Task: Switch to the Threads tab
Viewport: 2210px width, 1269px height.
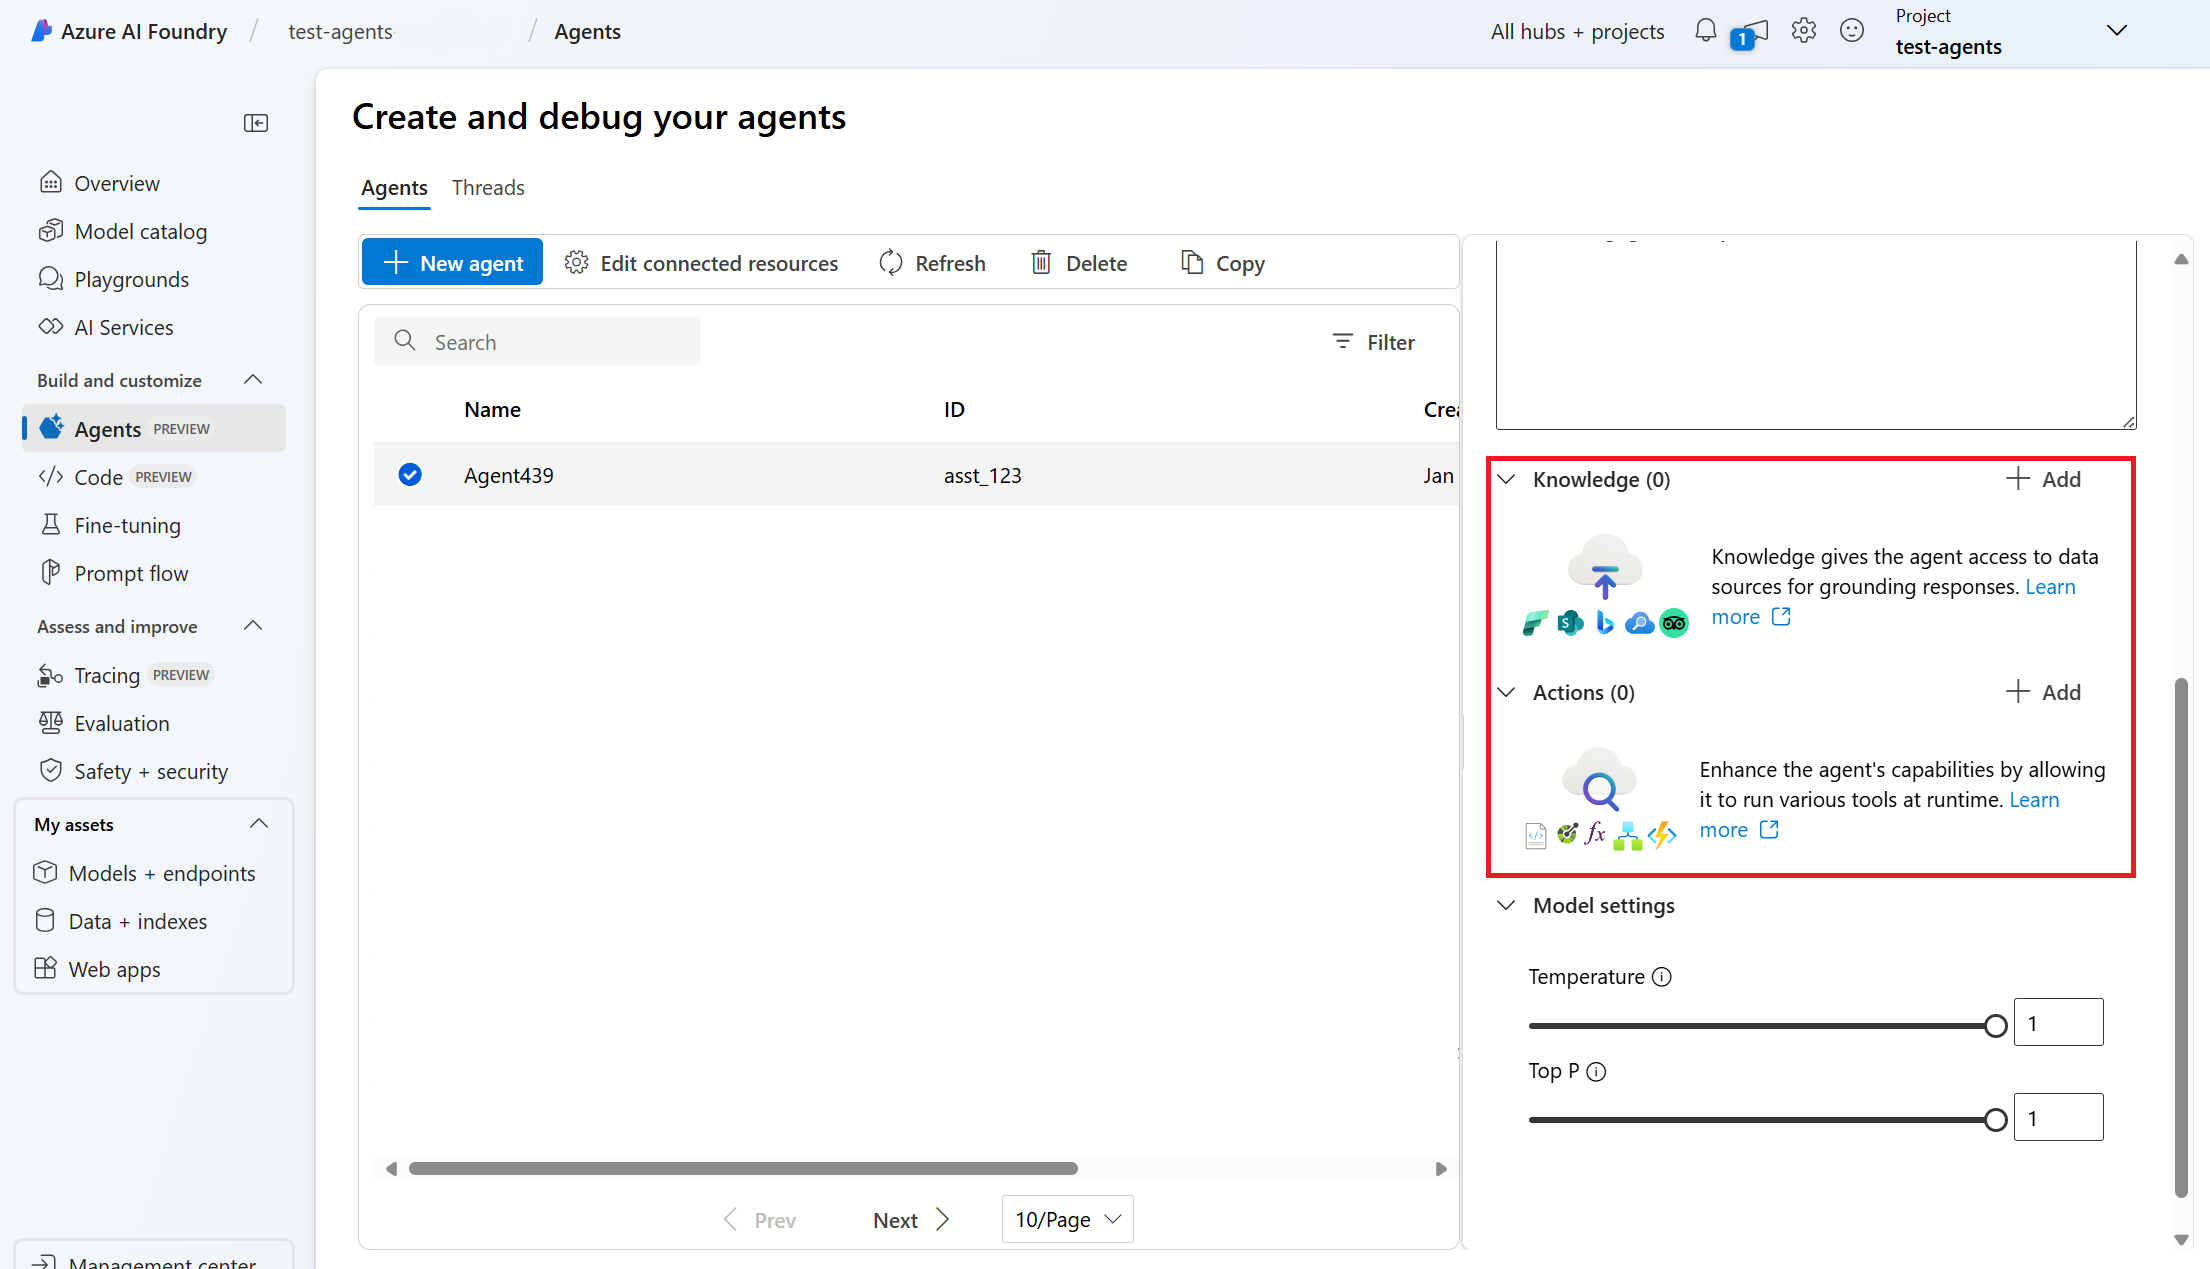Action: (x=488, y=188)
